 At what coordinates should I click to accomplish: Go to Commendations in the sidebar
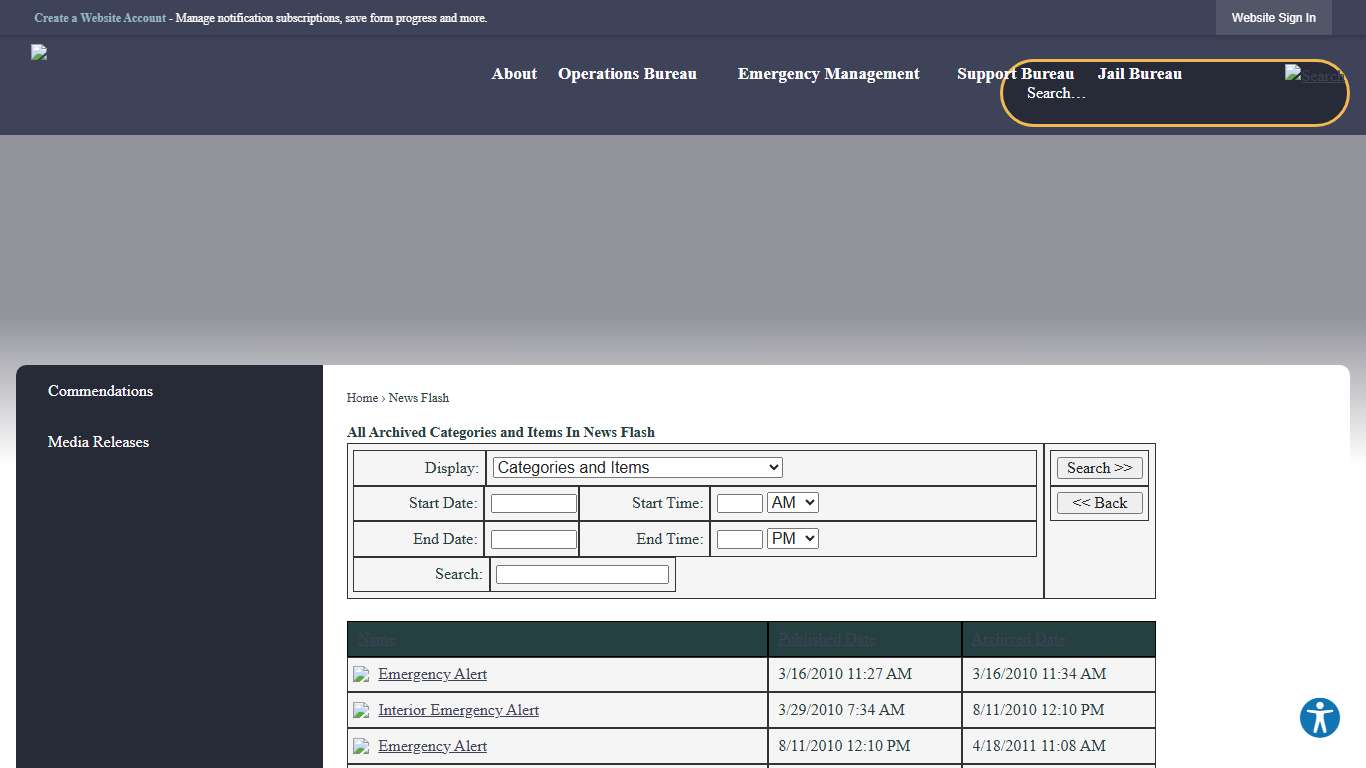point(100,391)
